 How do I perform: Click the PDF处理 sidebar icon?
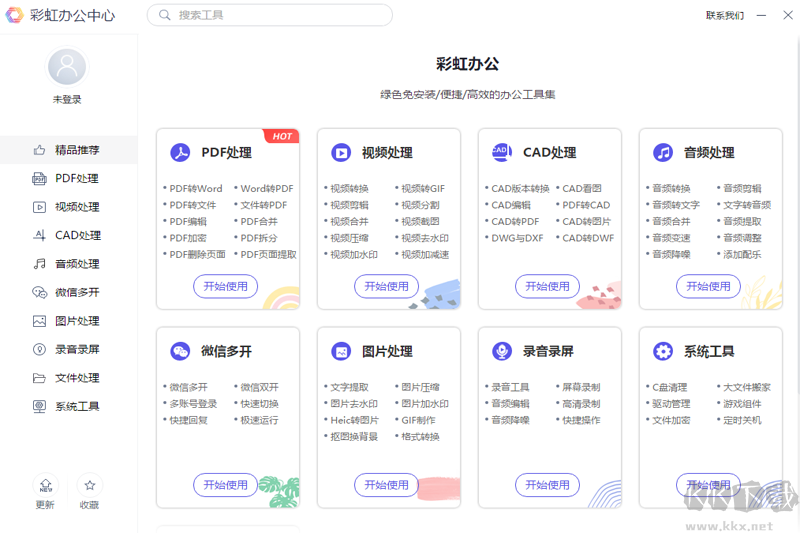[x=39, y=179]
